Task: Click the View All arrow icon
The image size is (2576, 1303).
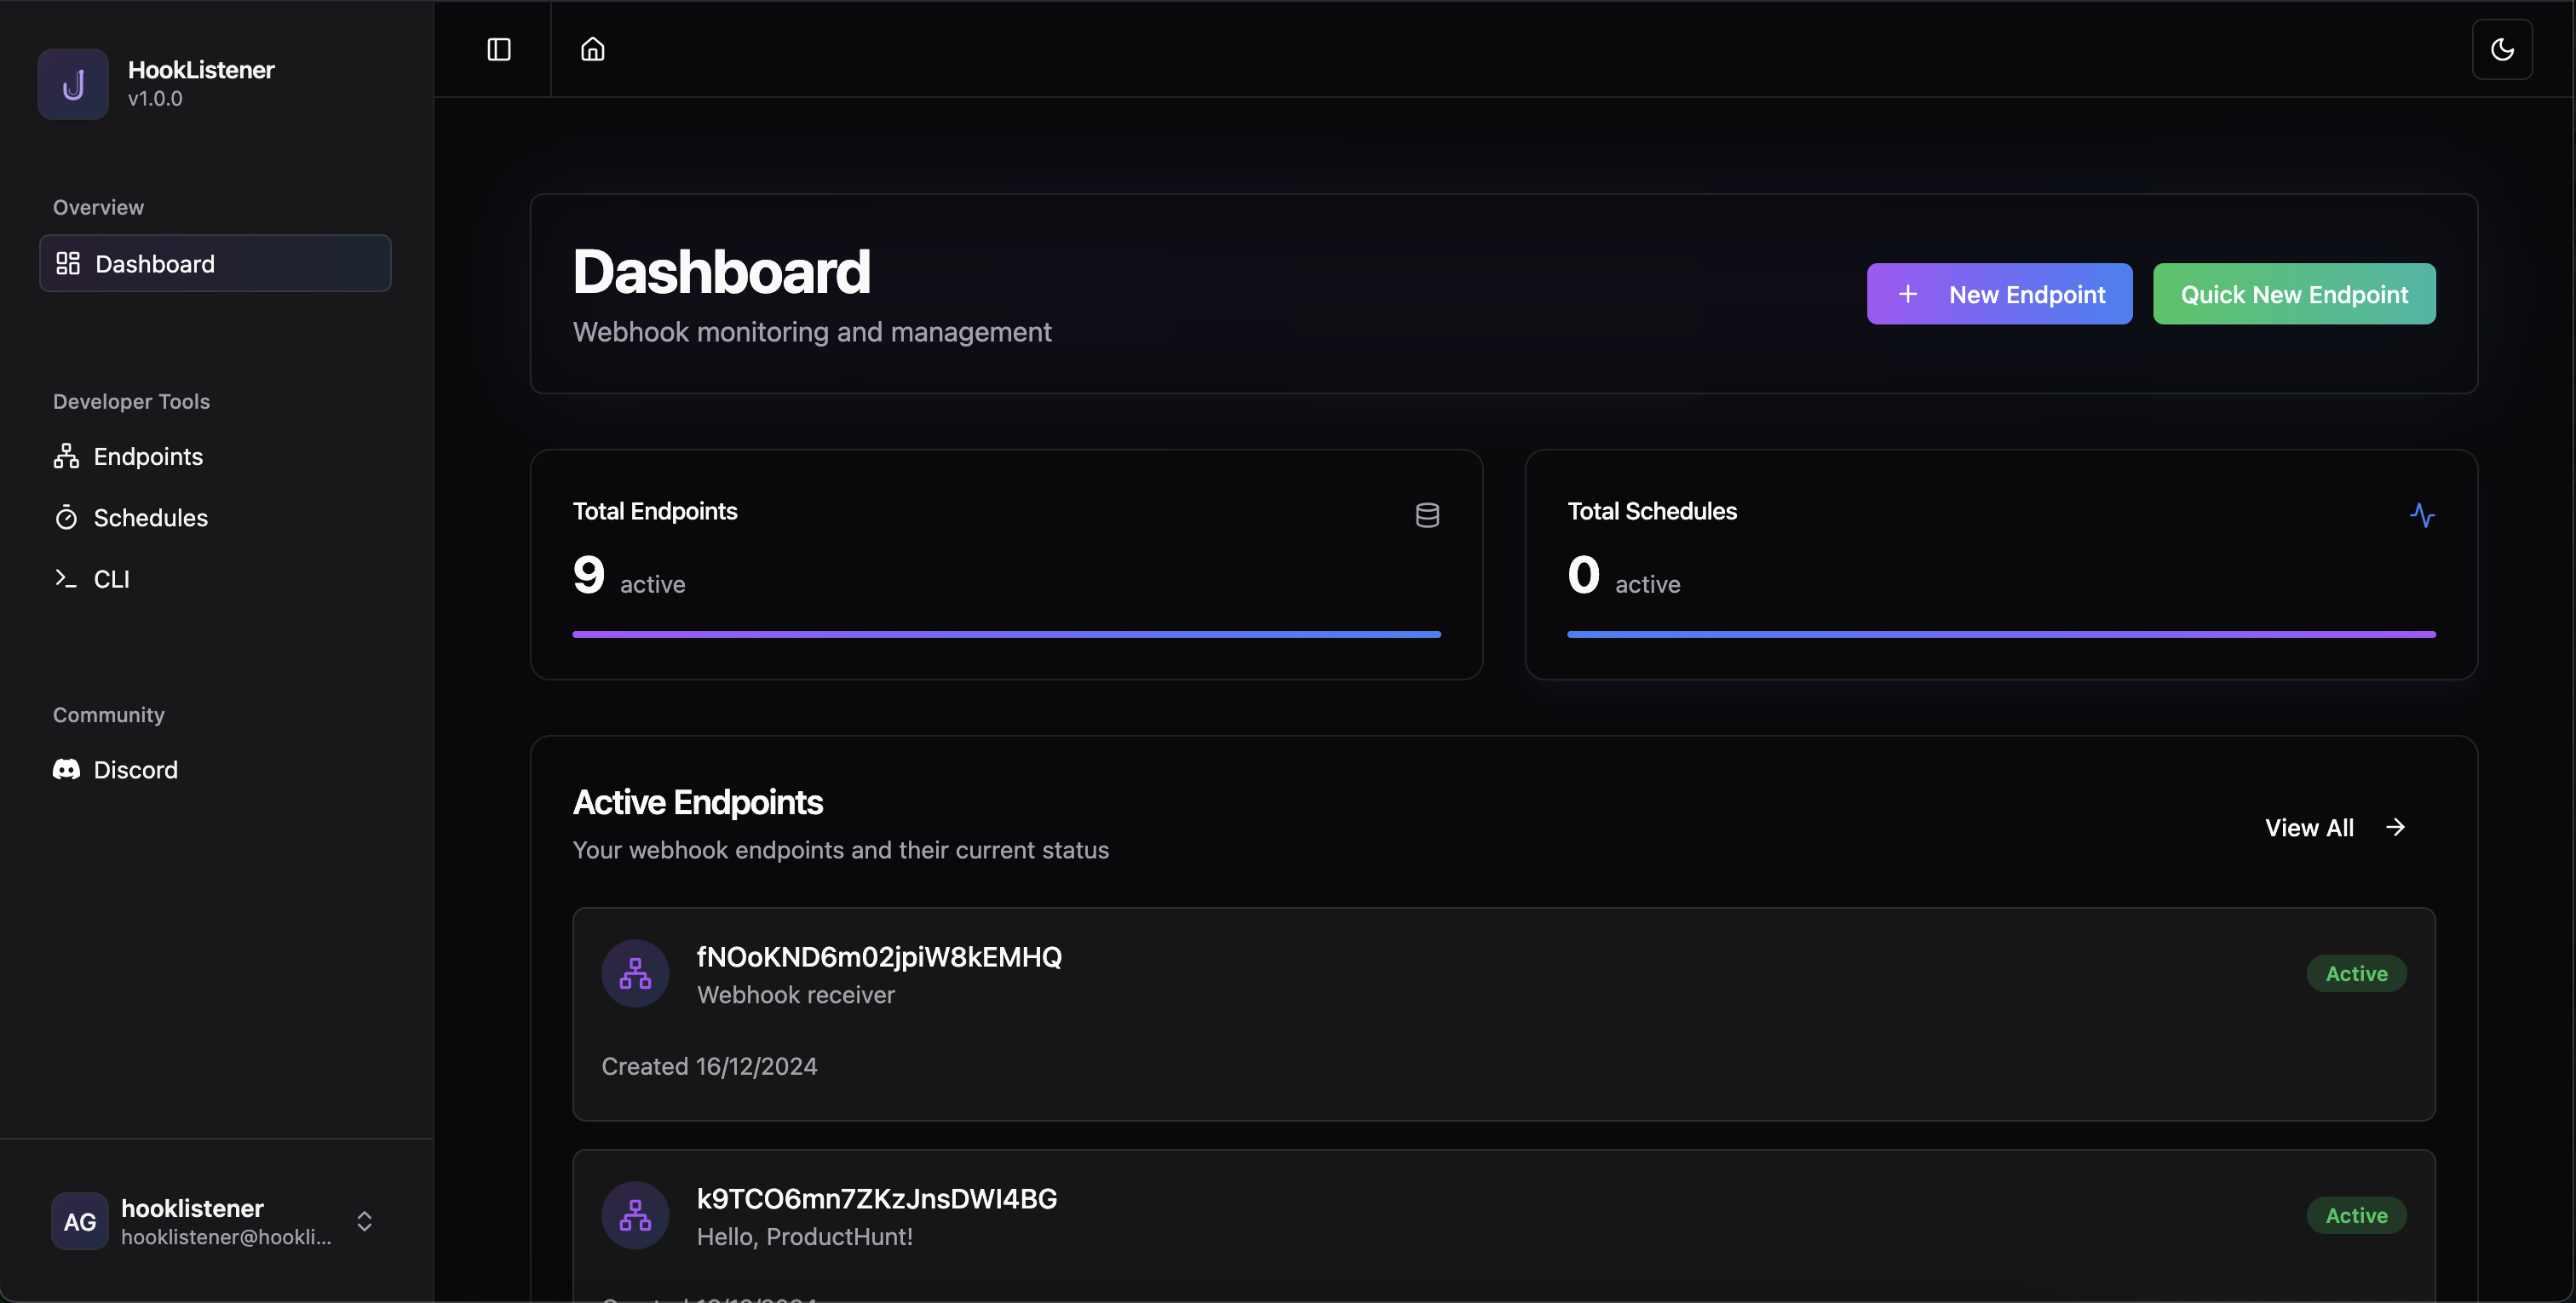Action: [x=2395, y=828]
